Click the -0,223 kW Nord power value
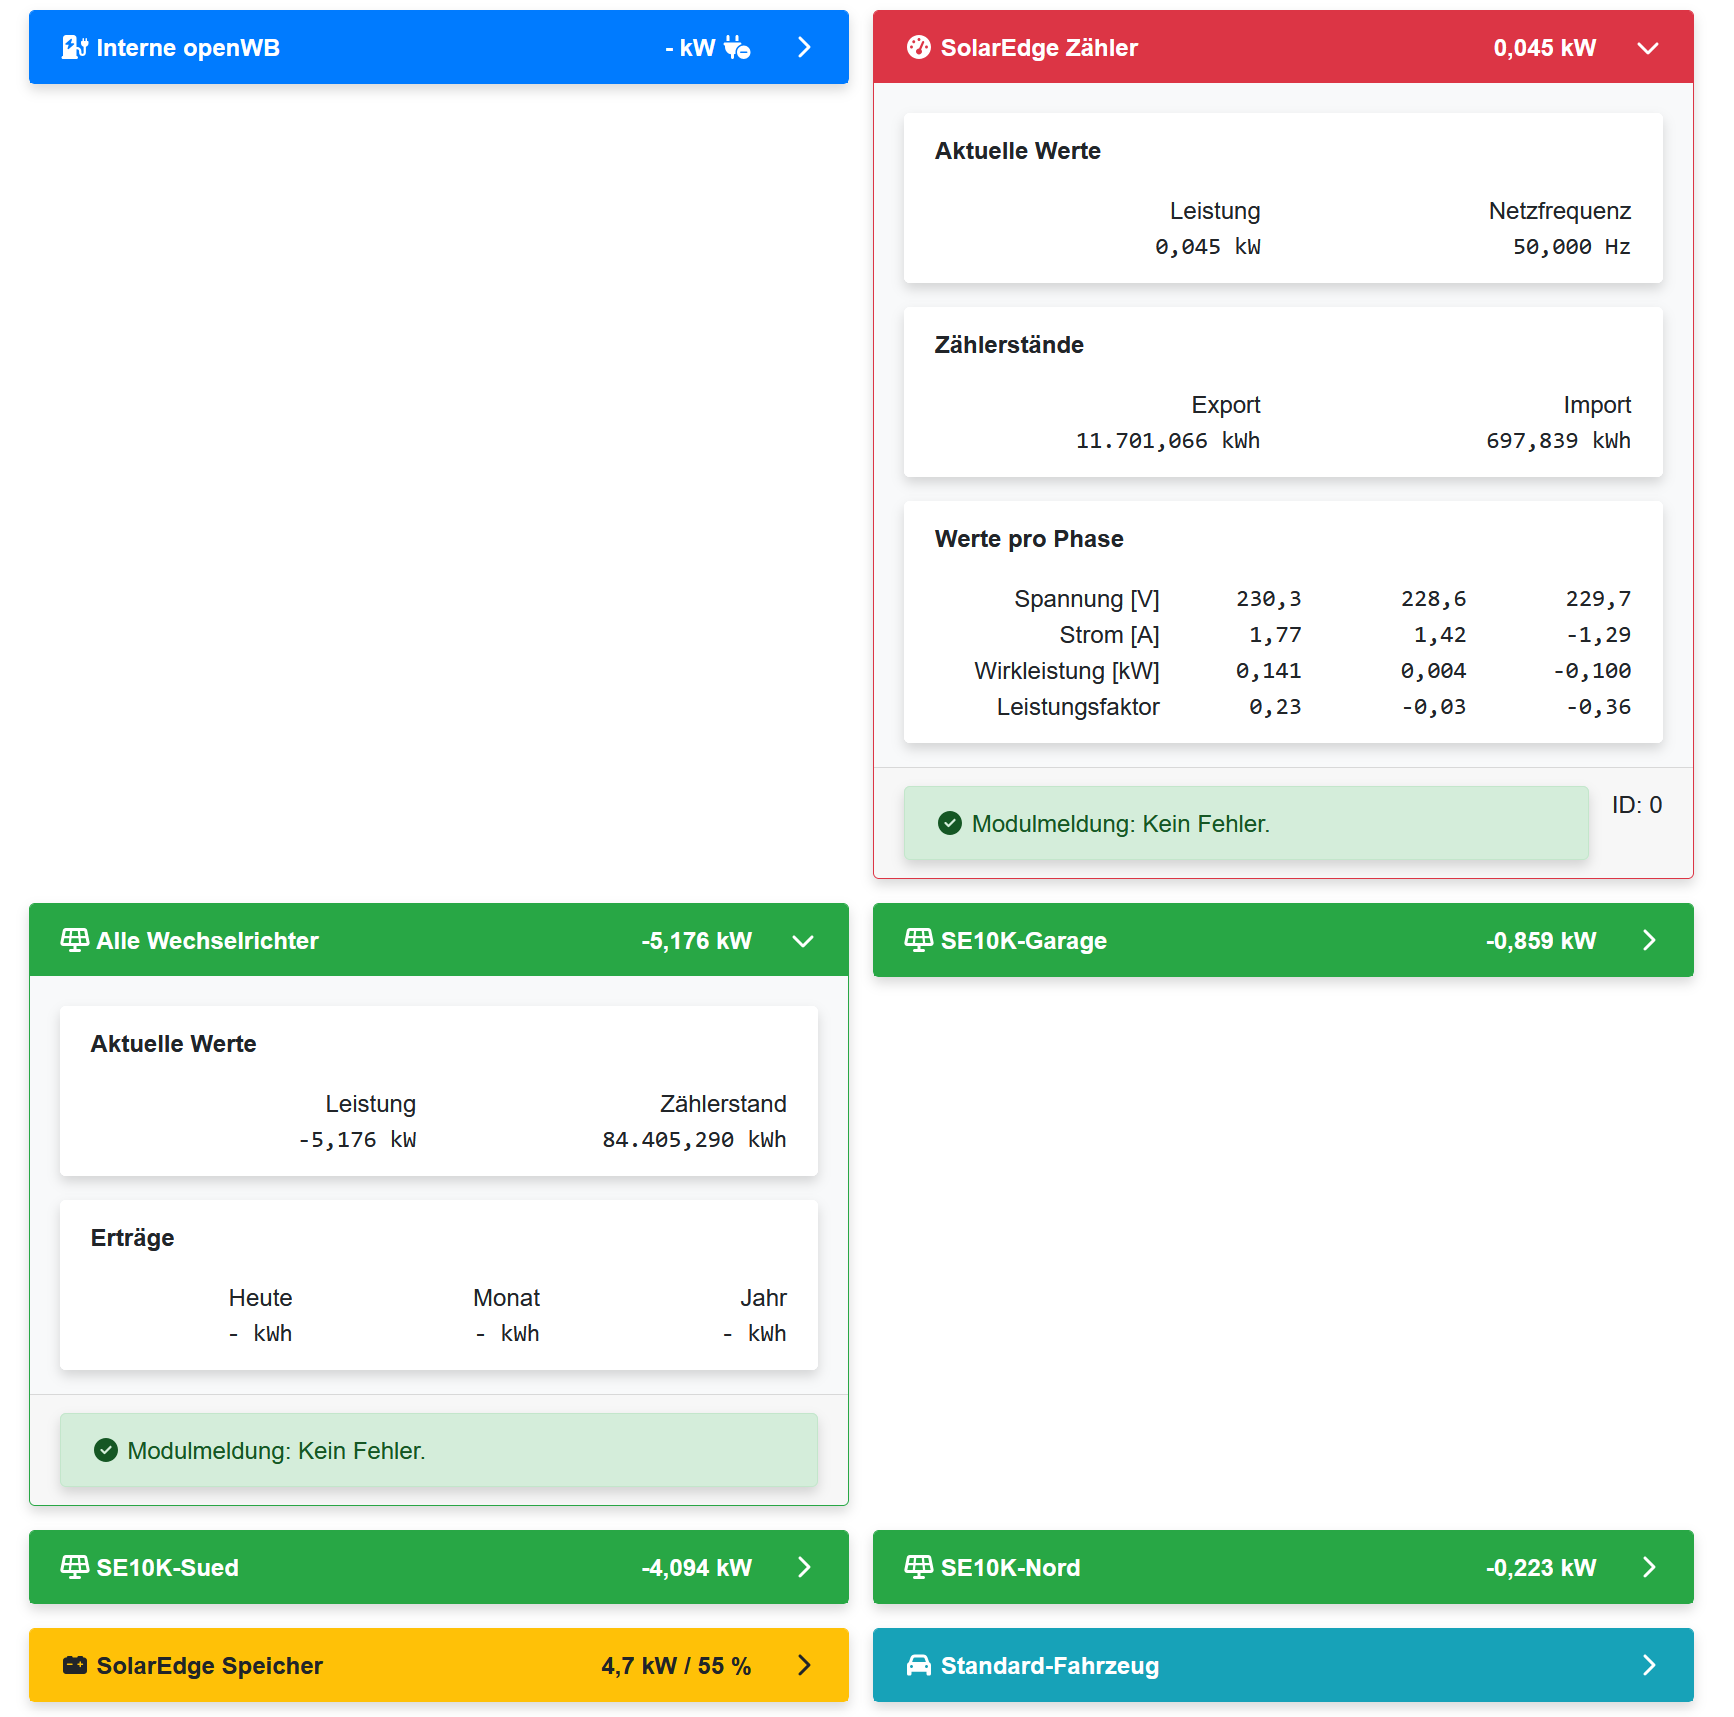This screenshot has height=1717, width=1734. pyautogui.click(x=1541, y=1568)
